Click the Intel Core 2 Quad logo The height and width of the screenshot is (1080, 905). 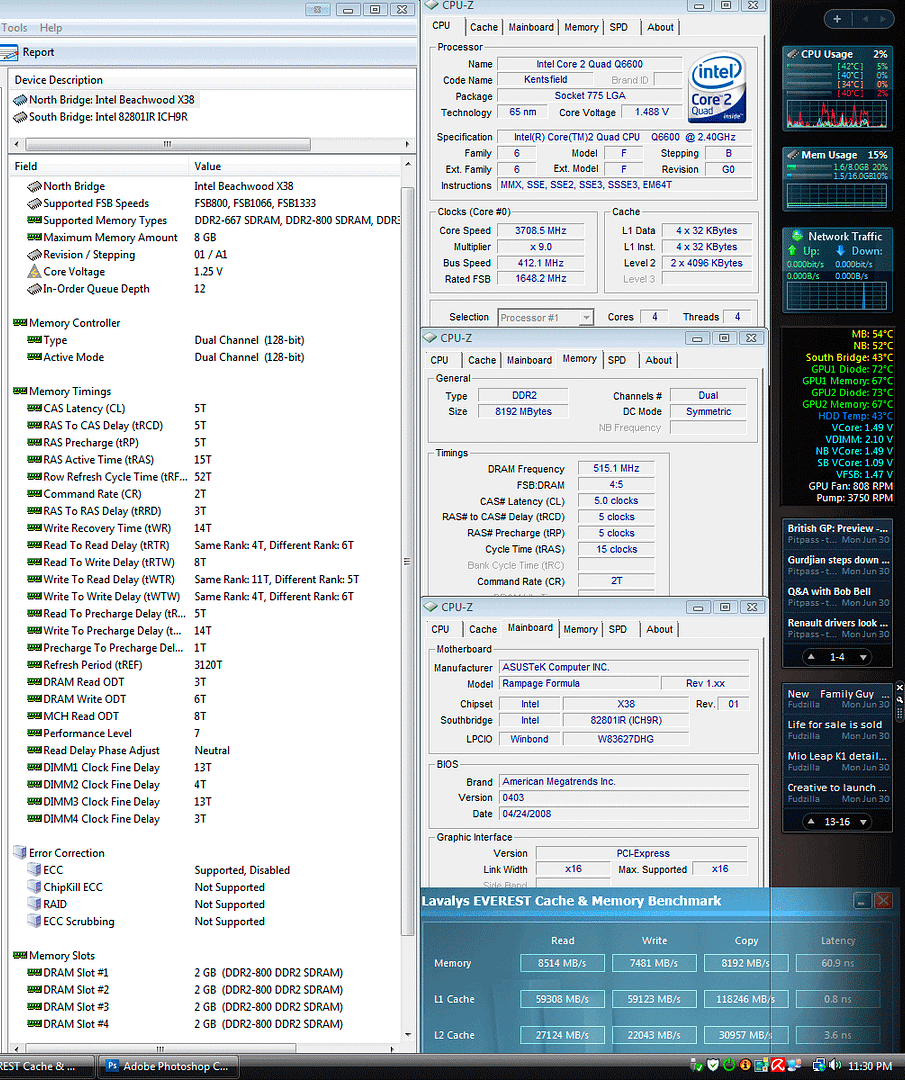(717, 87)
